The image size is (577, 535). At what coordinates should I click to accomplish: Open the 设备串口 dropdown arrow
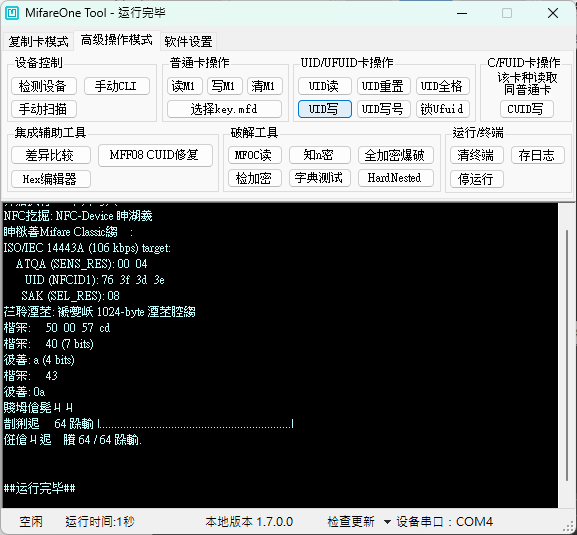(387, 522)
